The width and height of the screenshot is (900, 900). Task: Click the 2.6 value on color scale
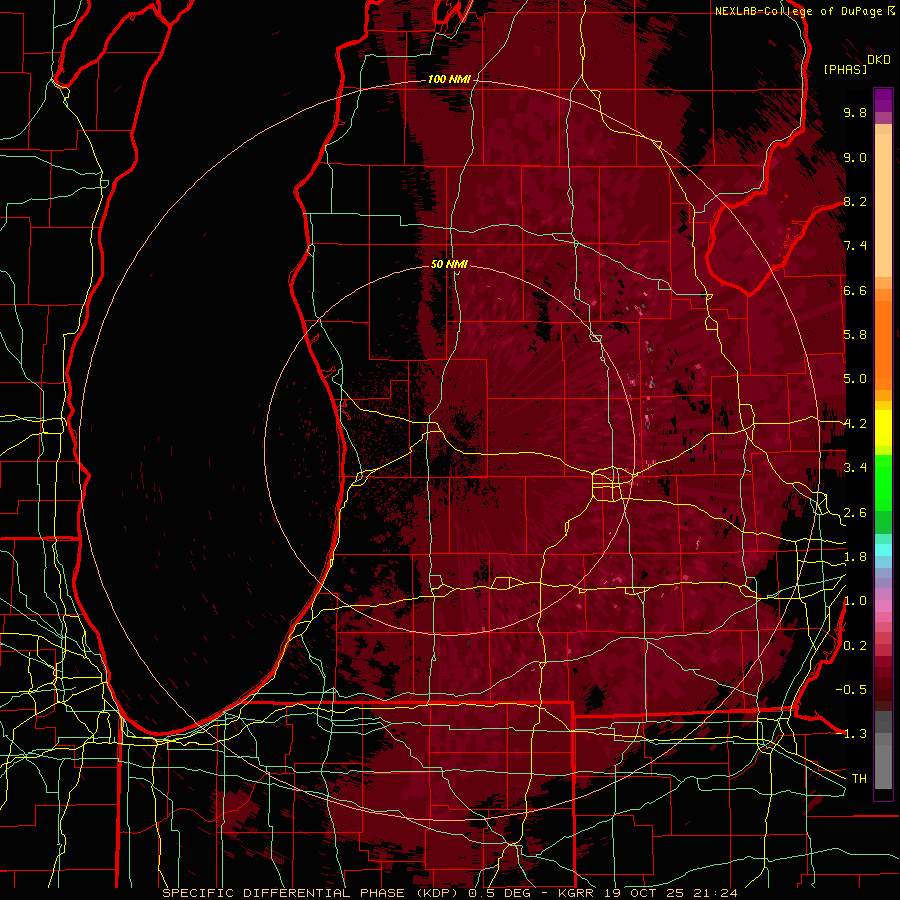click(x=855, y=513)
